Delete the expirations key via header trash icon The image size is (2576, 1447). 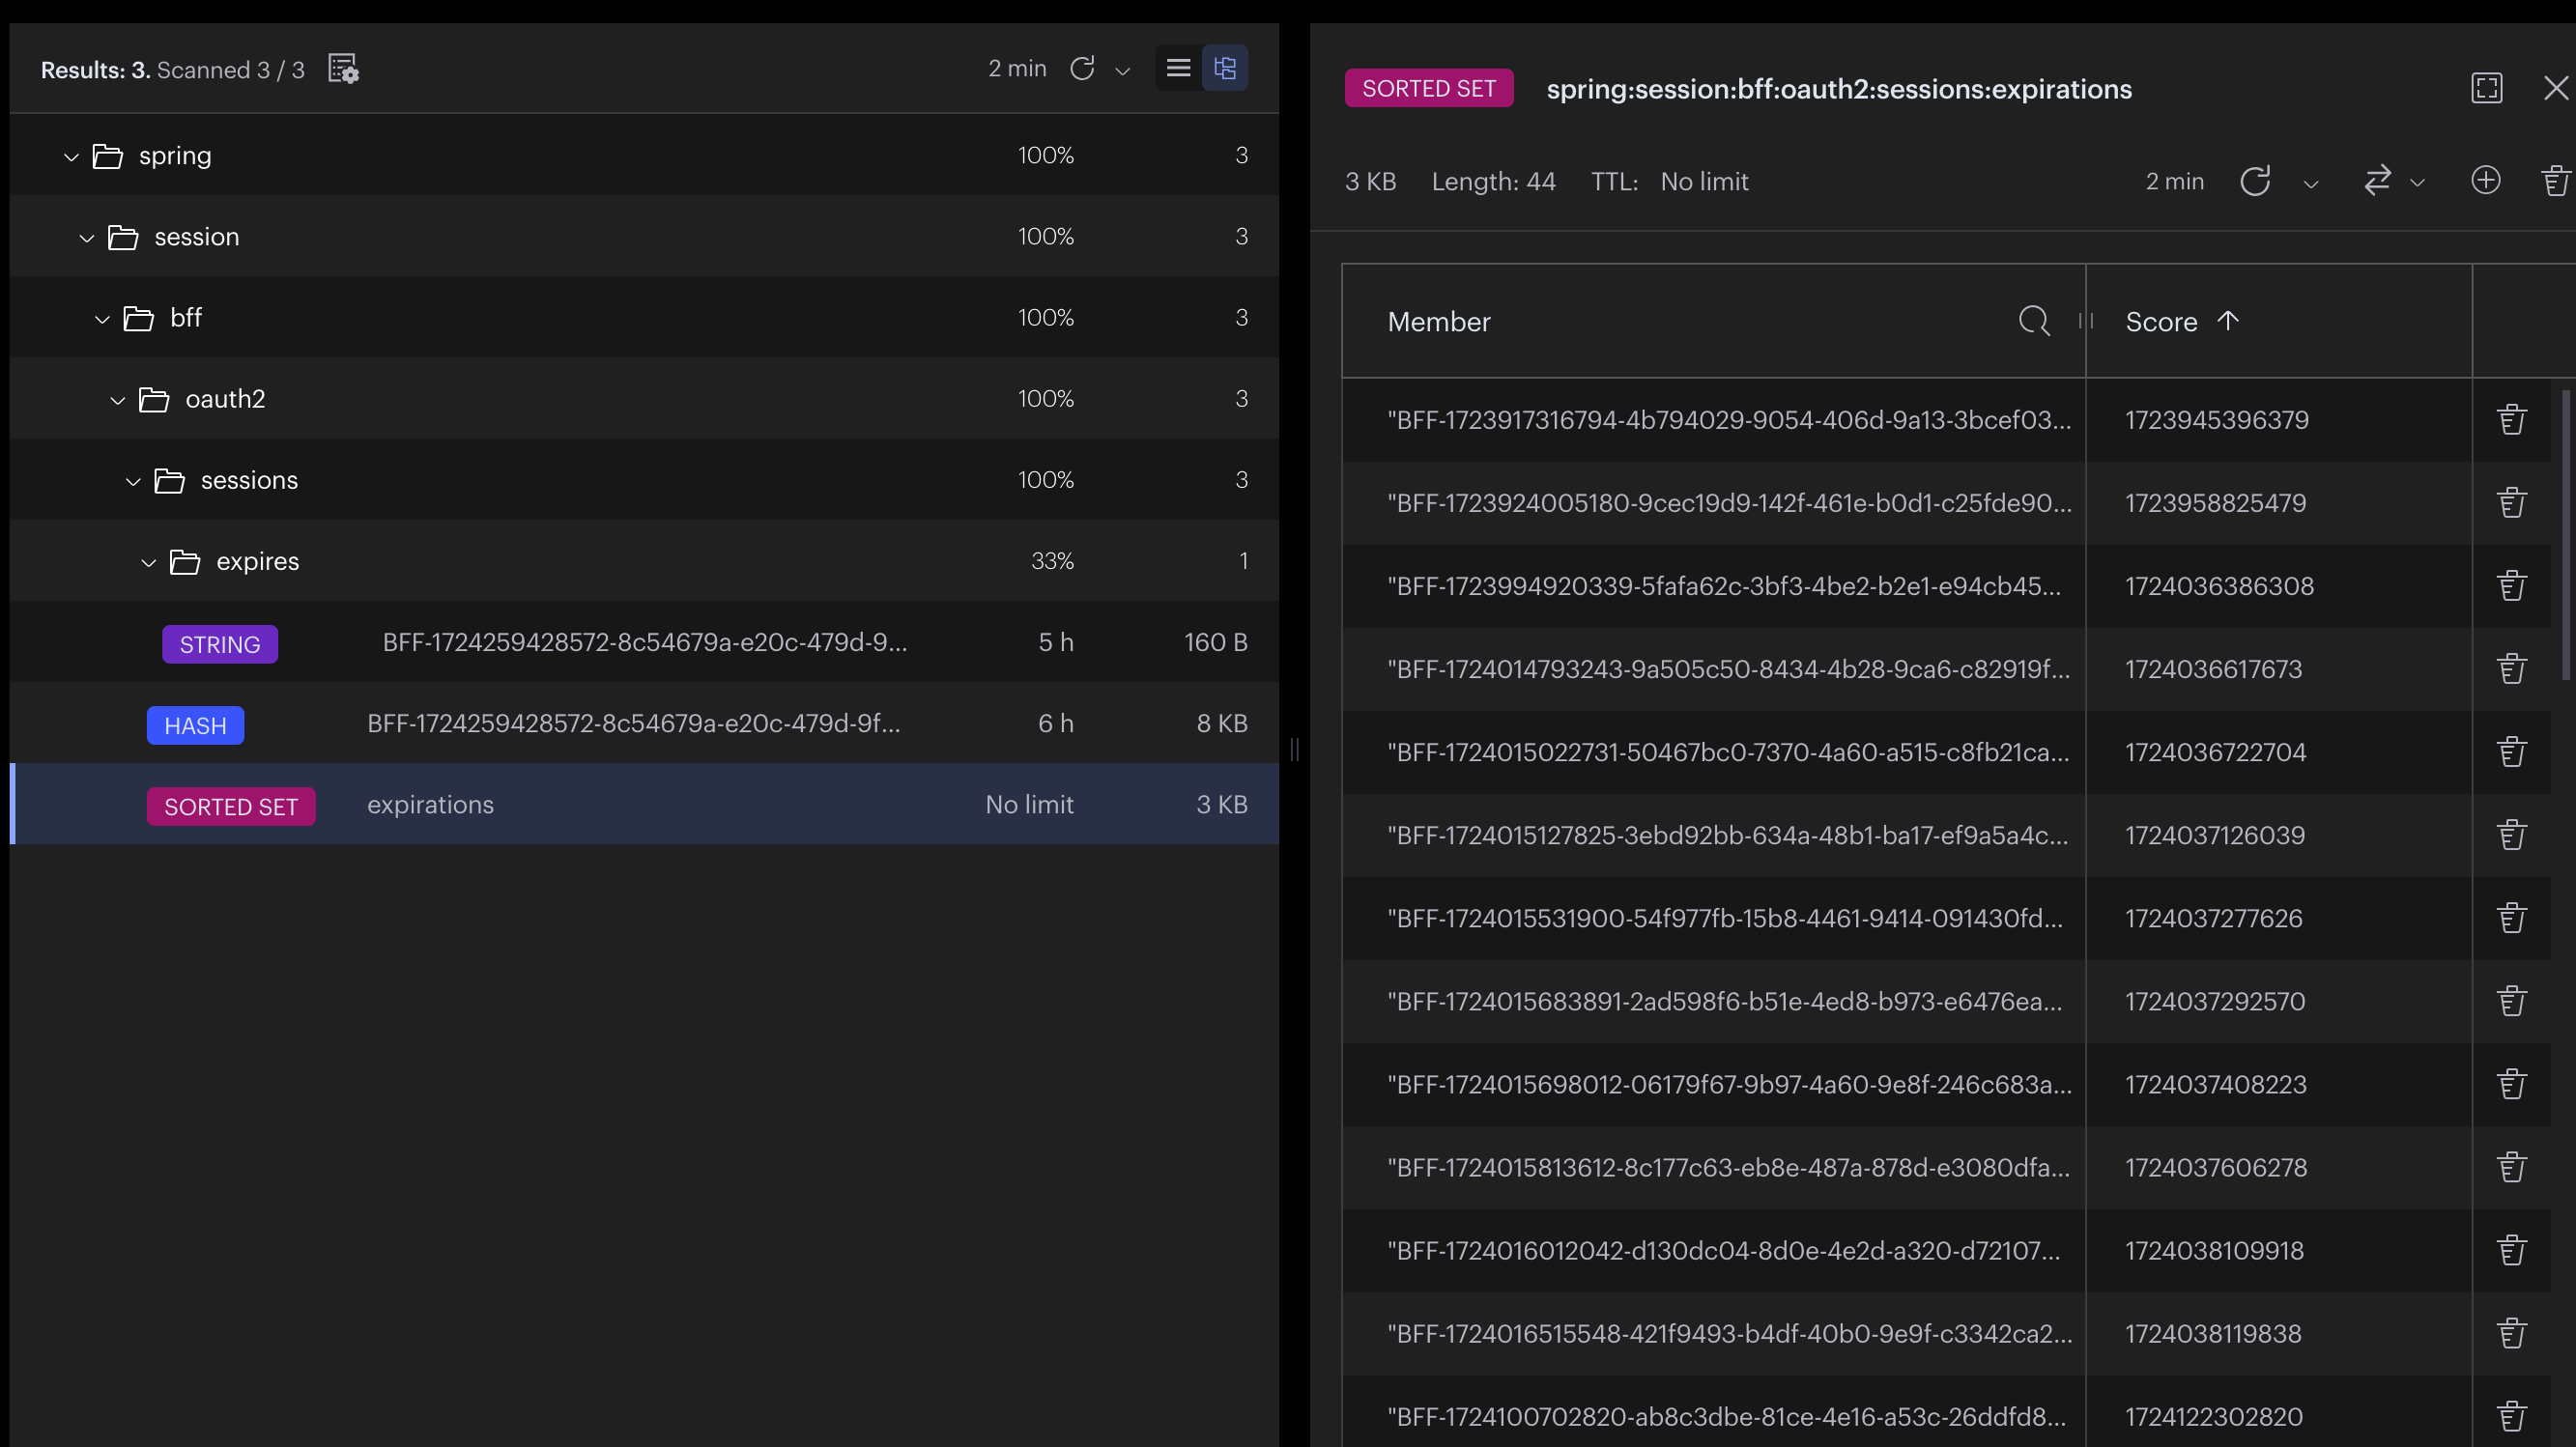pos(2554,180)
